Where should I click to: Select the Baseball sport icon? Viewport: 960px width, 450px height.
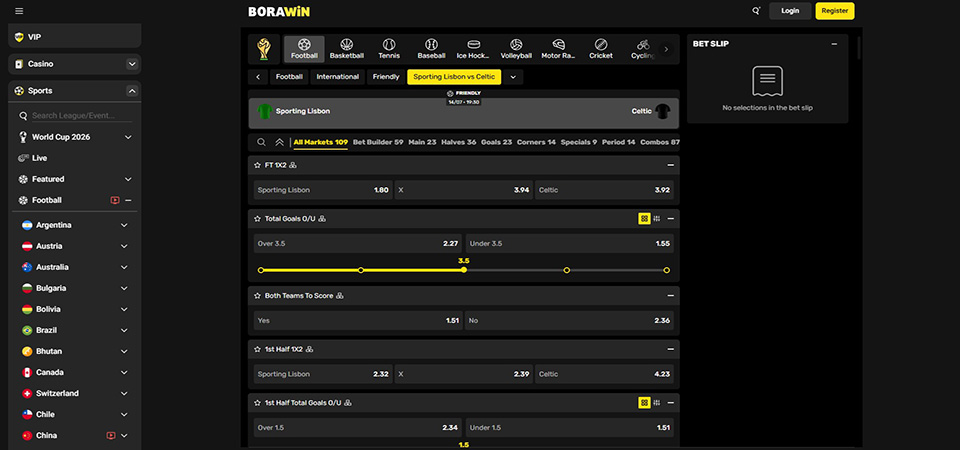pyautogui.click(x=431, y=49)
